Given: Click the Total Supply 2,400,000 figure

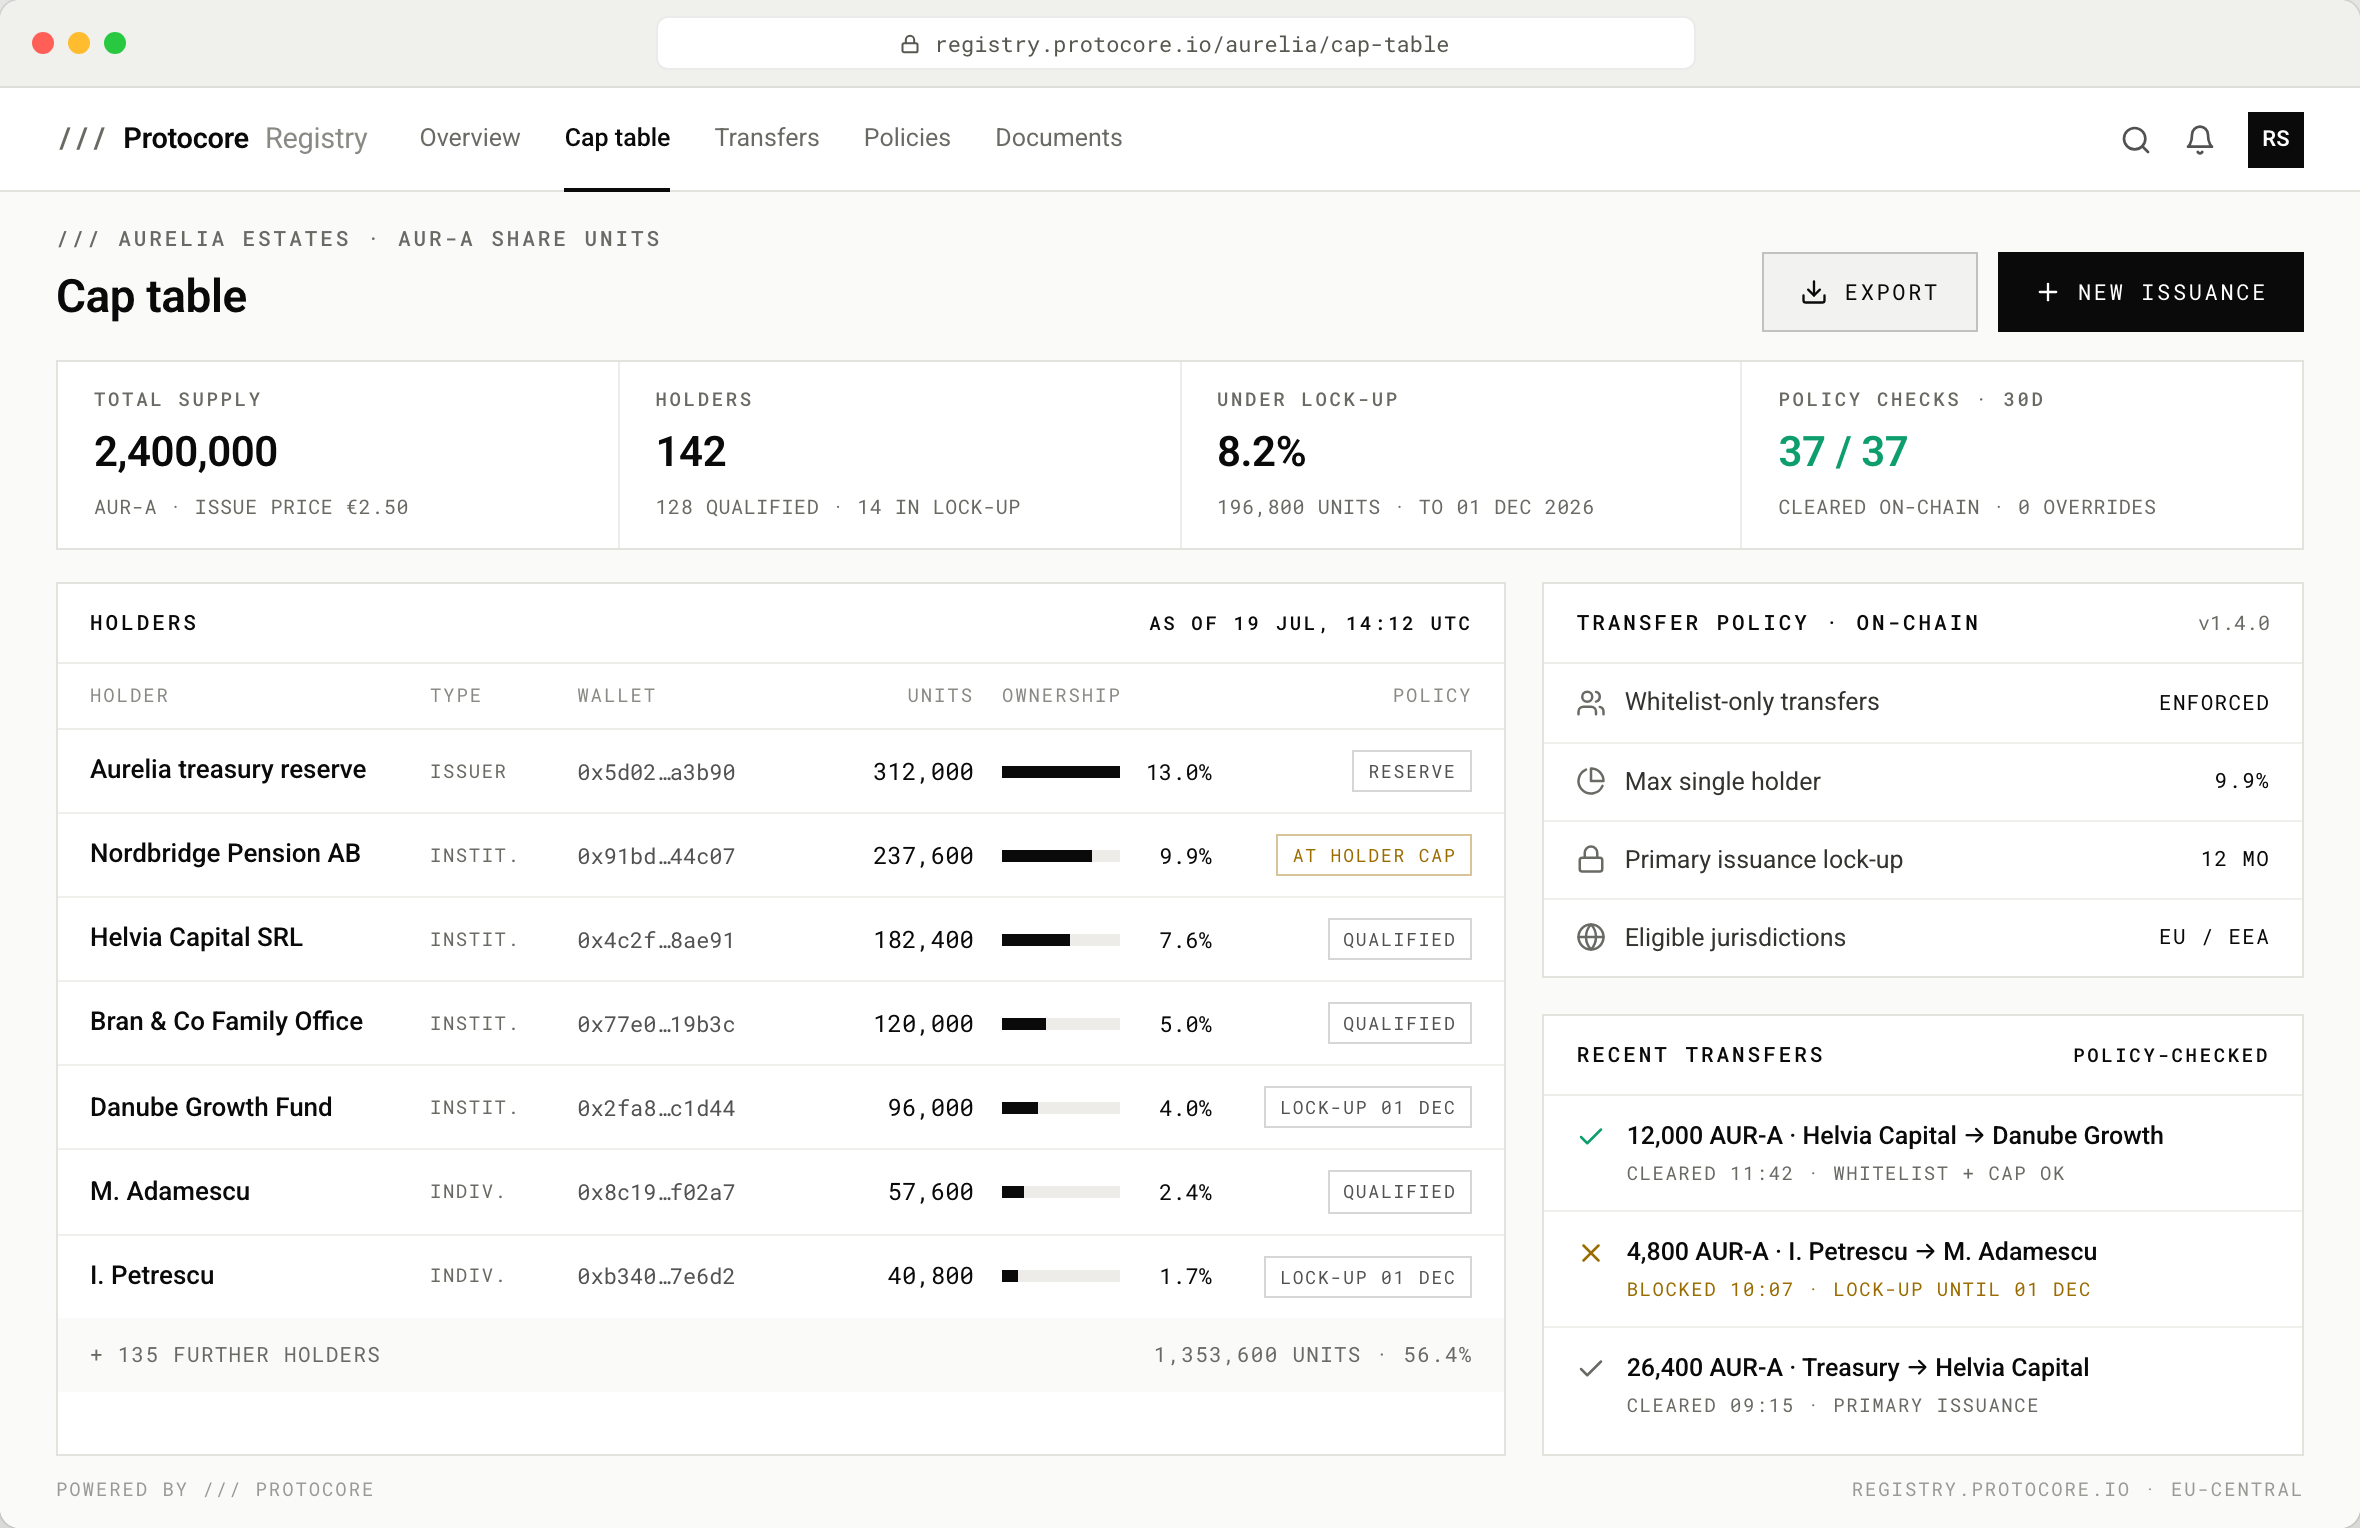Looking at the screenshot, I should tap(186, 452).
